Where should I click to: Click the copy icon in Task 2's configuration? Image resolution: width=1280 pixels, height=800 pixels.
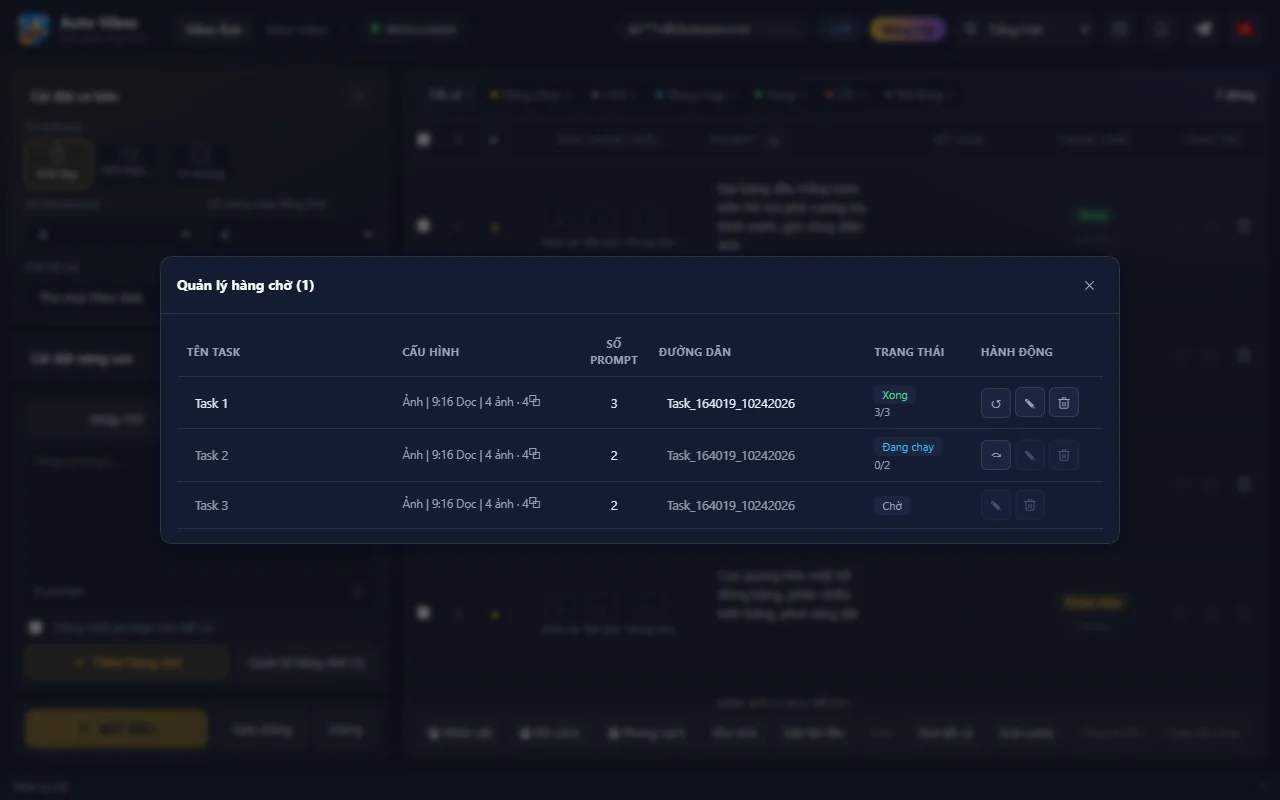[535, 453]
